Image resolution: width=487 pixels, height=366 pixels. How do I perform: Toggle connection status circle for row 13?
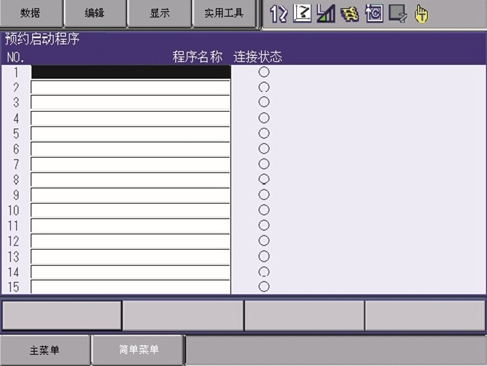click(x=264, y=256)
